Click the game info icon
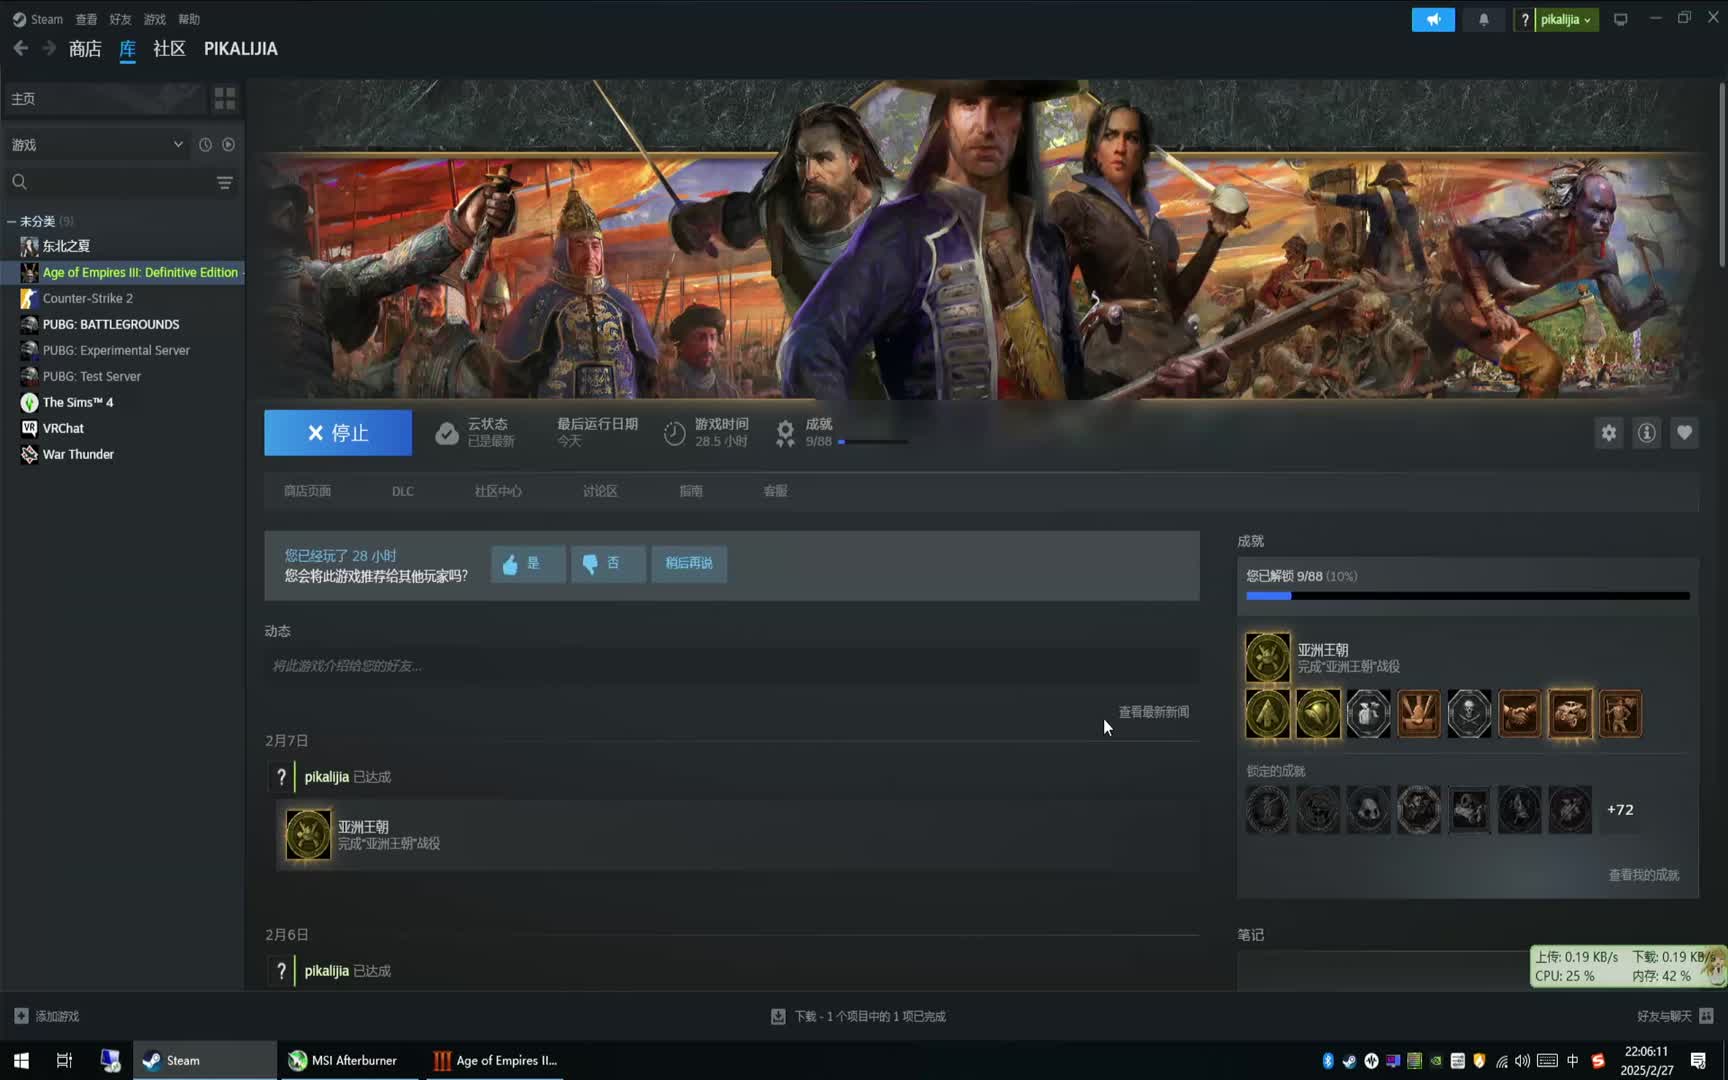Image resolution: width=1728 pixels, height=1080 pixels. tap(1646, 433)
